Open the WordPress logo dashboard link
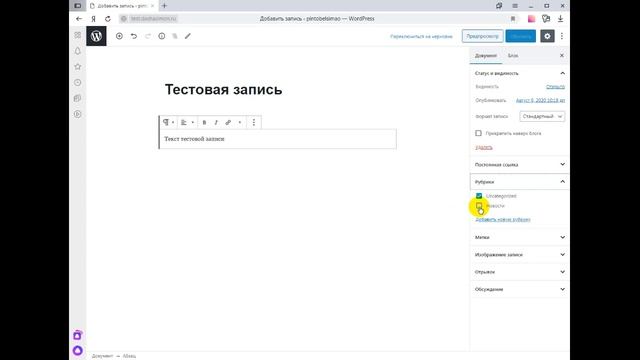 [96, 36]
